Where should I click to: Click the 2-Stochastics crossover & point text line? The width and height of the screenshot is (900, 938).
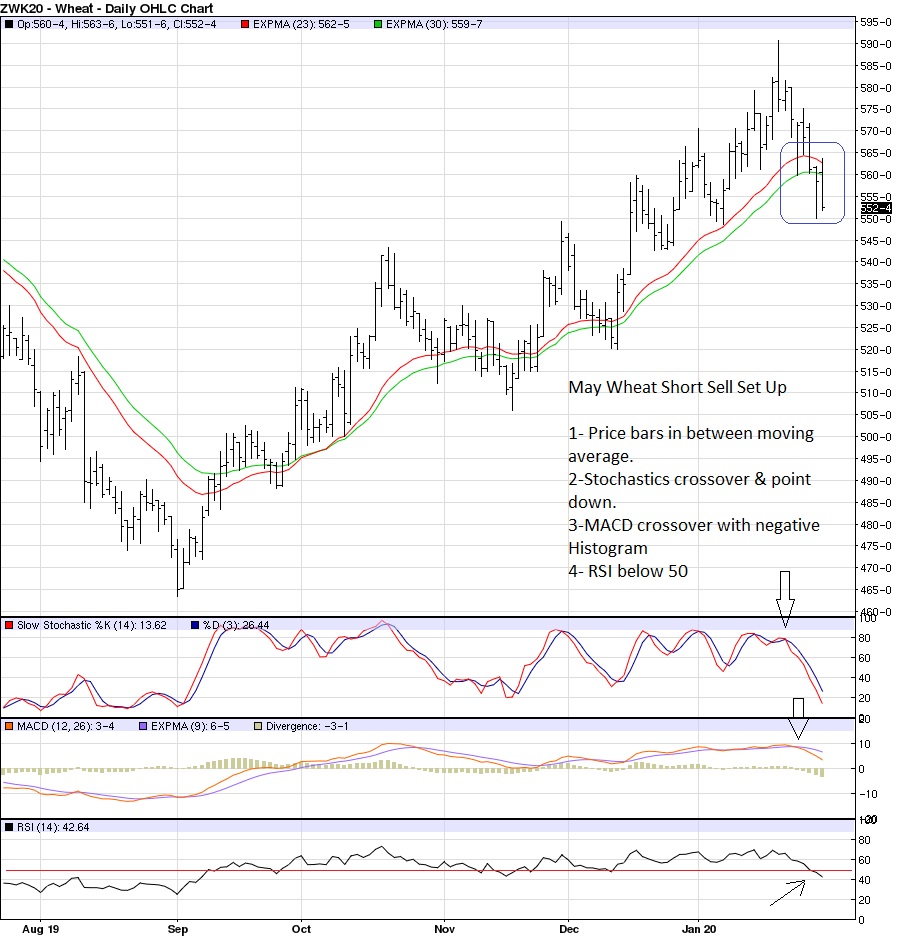coord(690,480)
